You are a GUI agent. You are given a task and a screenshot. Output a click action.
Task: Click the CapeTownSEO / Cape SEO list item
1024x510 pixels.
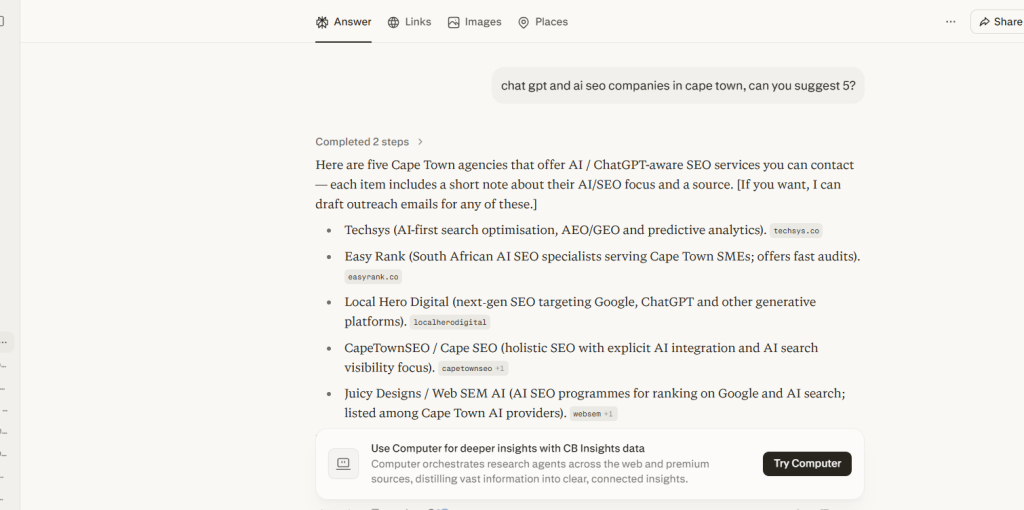581,357
